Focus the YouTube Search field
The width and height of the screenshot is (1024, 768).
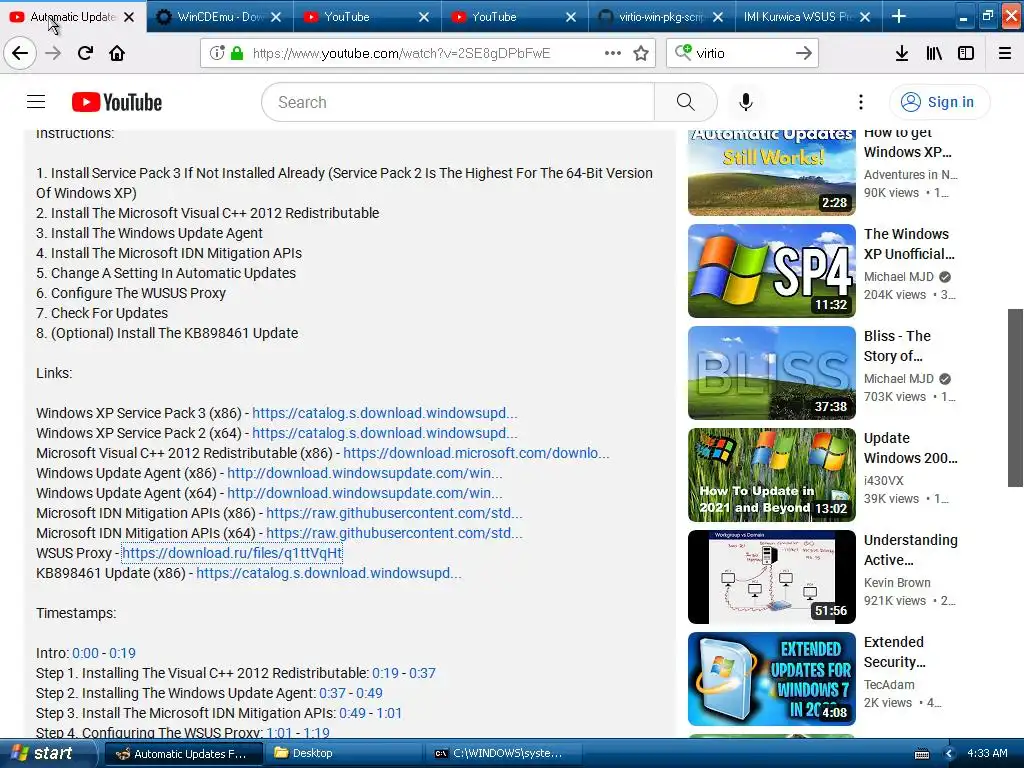pyautogui.click(x=457, y=102)
